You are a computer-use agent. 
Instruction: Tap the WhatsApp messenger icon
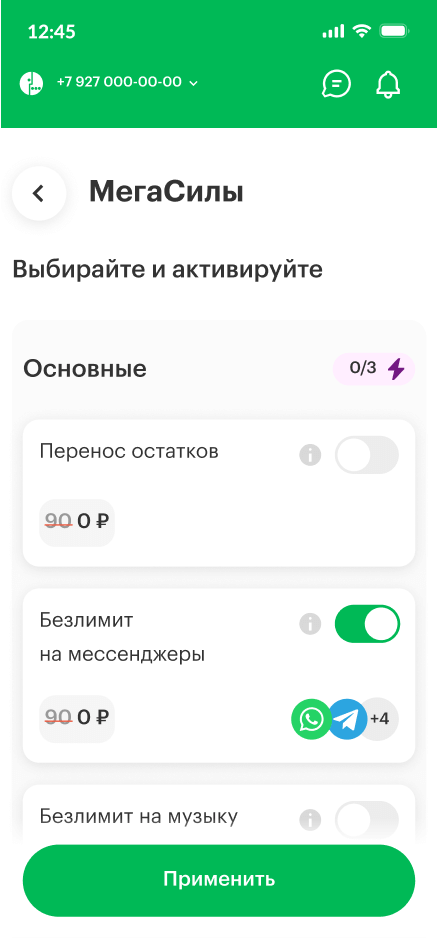click(x=311, y=719)
